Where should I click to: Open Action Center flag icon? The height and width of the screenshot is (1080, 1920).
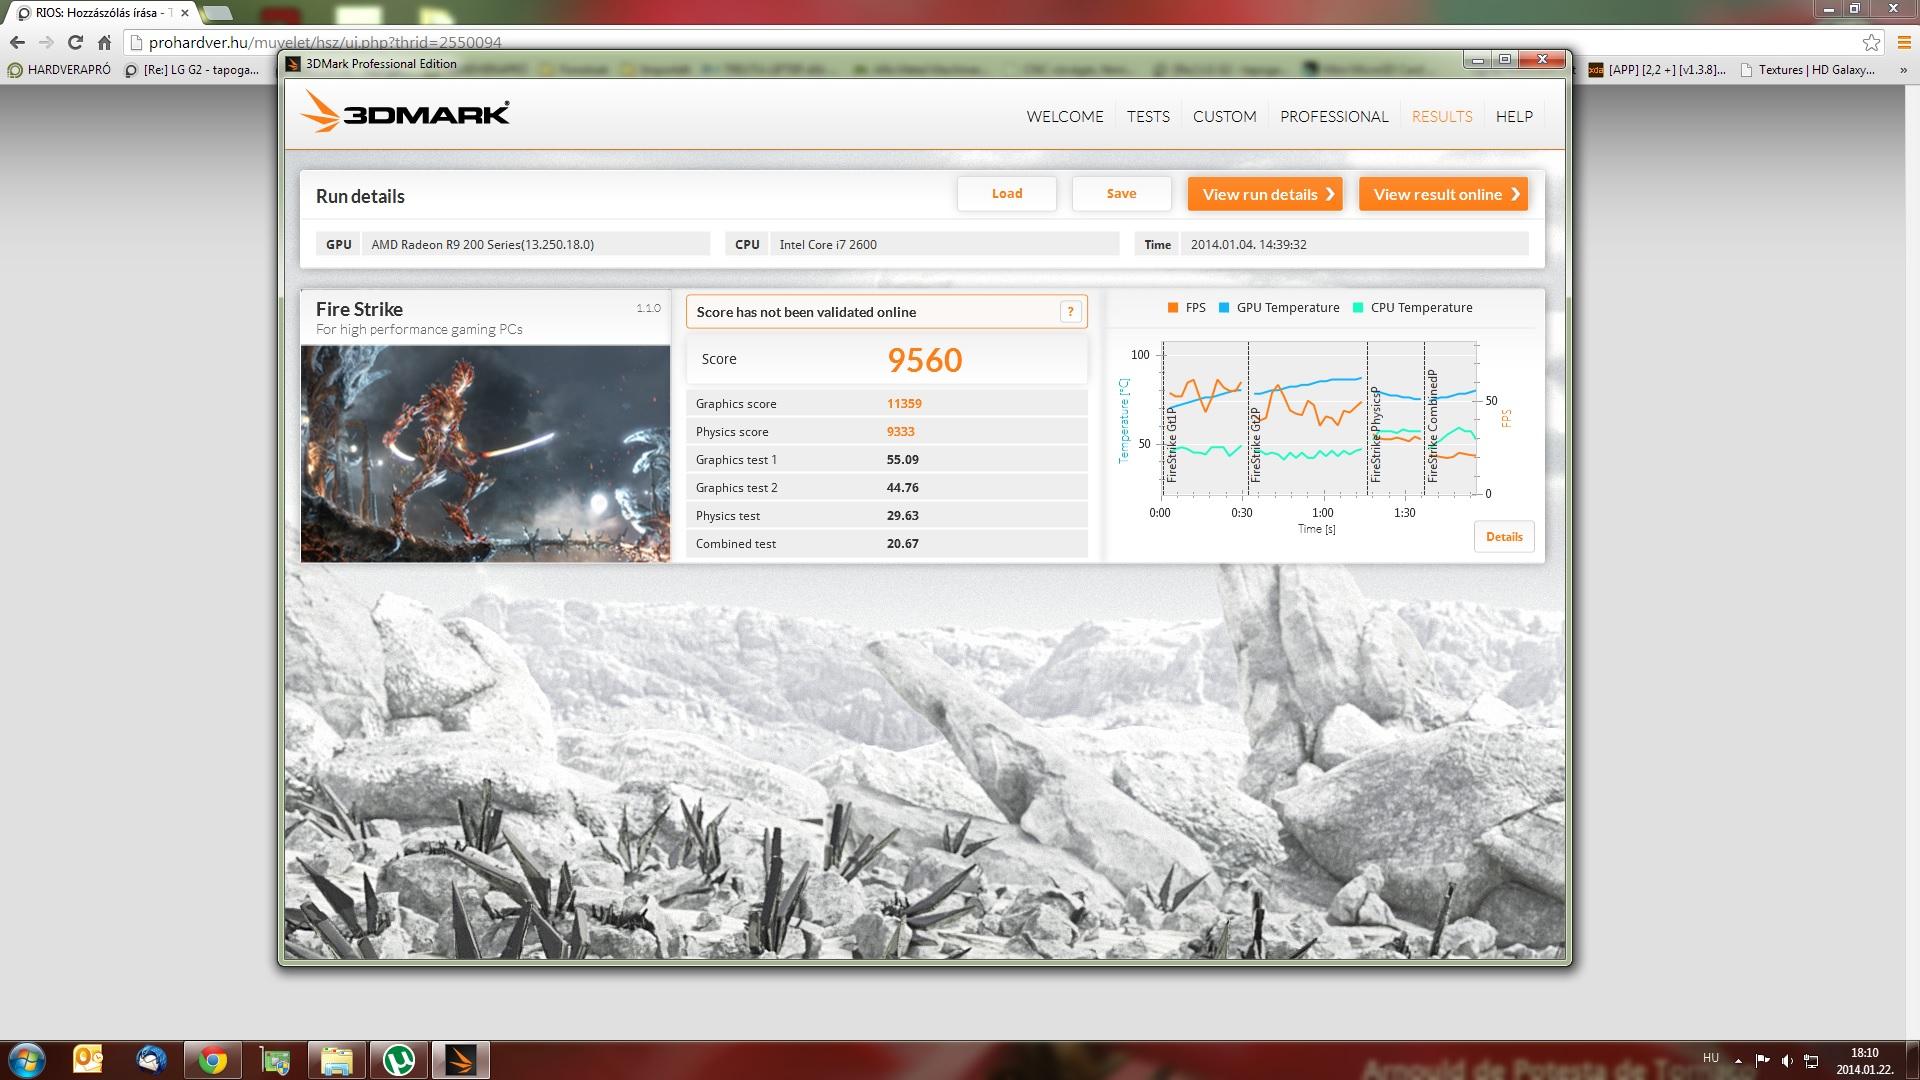click(1762, 1060)
